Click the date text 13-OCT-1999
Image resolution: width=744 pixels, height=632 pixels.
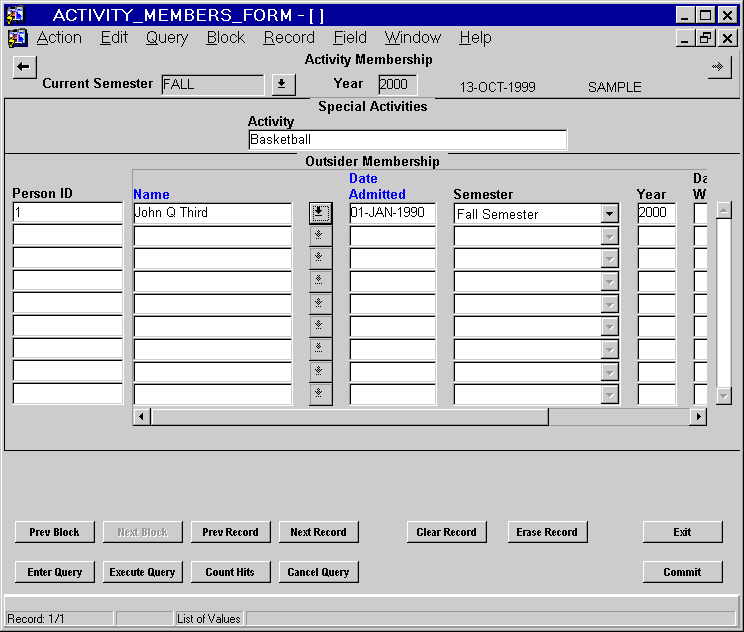tap(497, 87)
